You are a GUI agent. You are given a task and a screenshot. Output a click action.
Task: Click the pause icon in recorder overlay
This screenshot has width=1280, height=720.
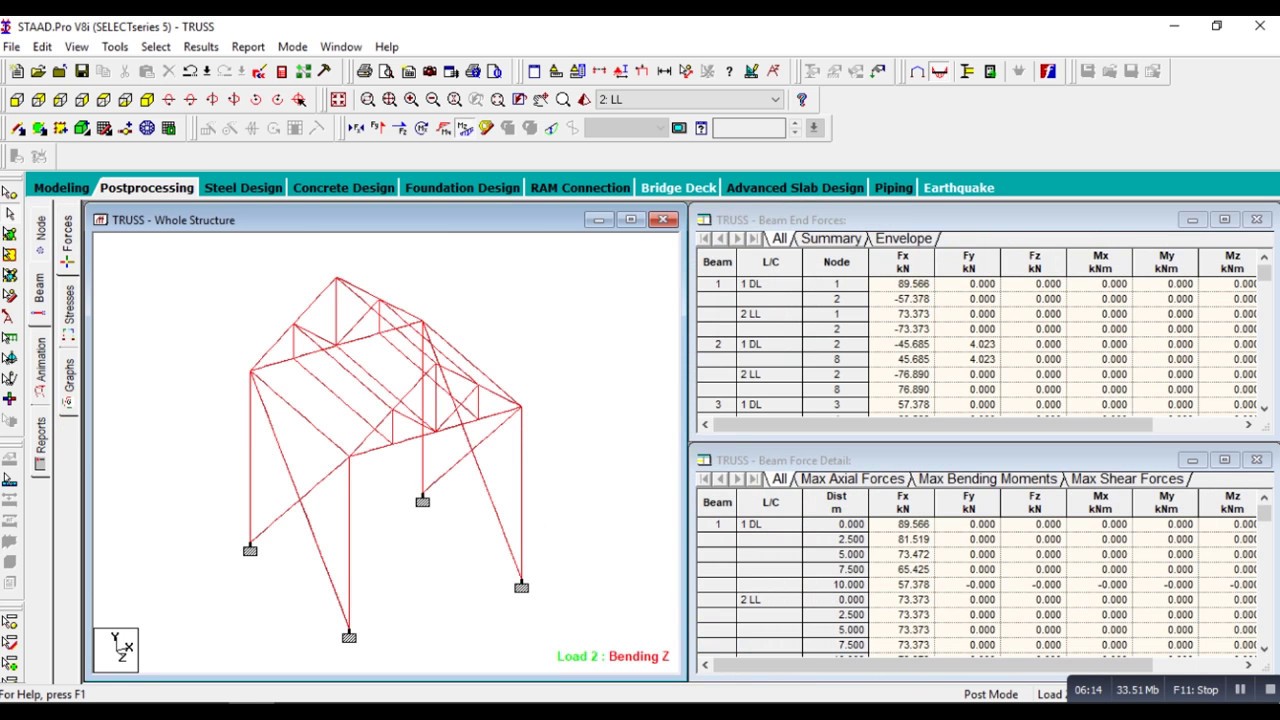pos(1240,690)
